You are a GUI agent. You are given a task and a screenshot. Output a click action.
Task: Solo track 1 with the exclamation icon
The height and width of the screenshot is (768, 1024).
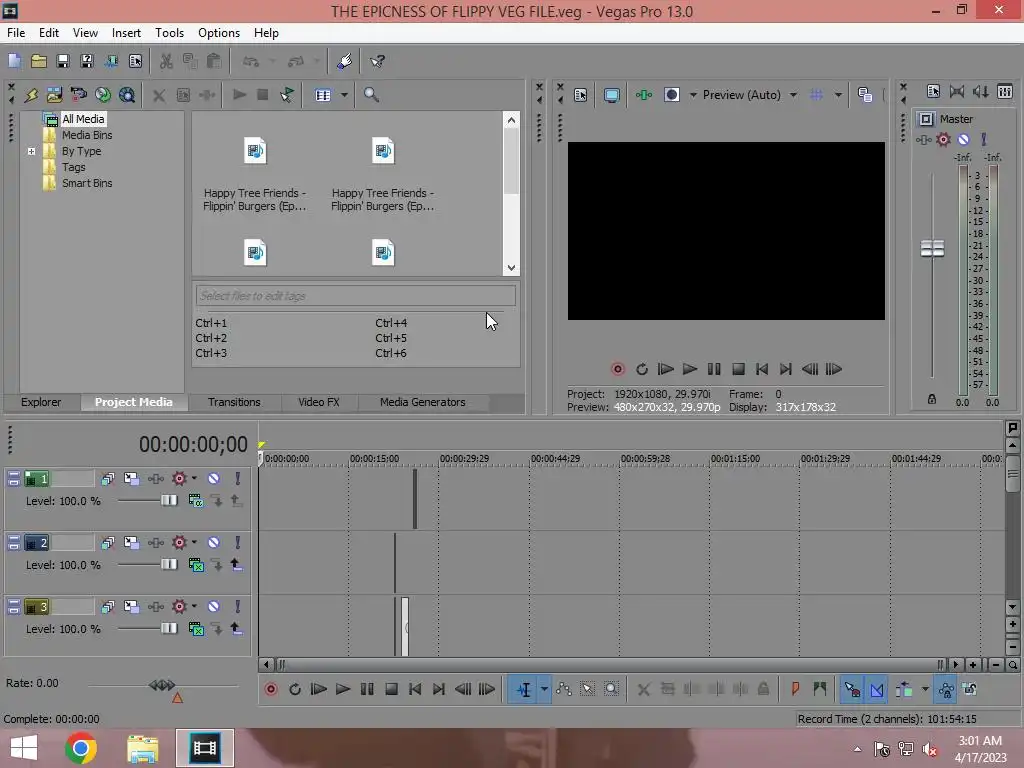point(238,479)
